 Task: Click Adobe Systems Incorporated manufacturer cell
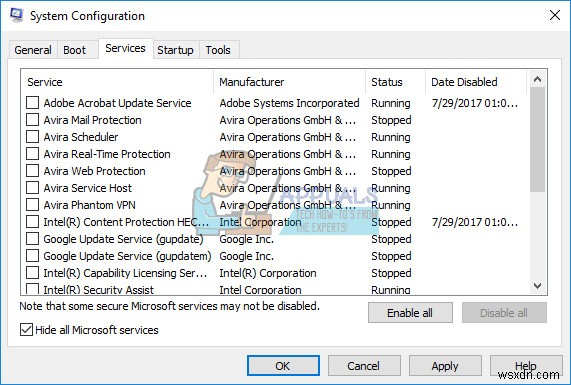(290, 103)
